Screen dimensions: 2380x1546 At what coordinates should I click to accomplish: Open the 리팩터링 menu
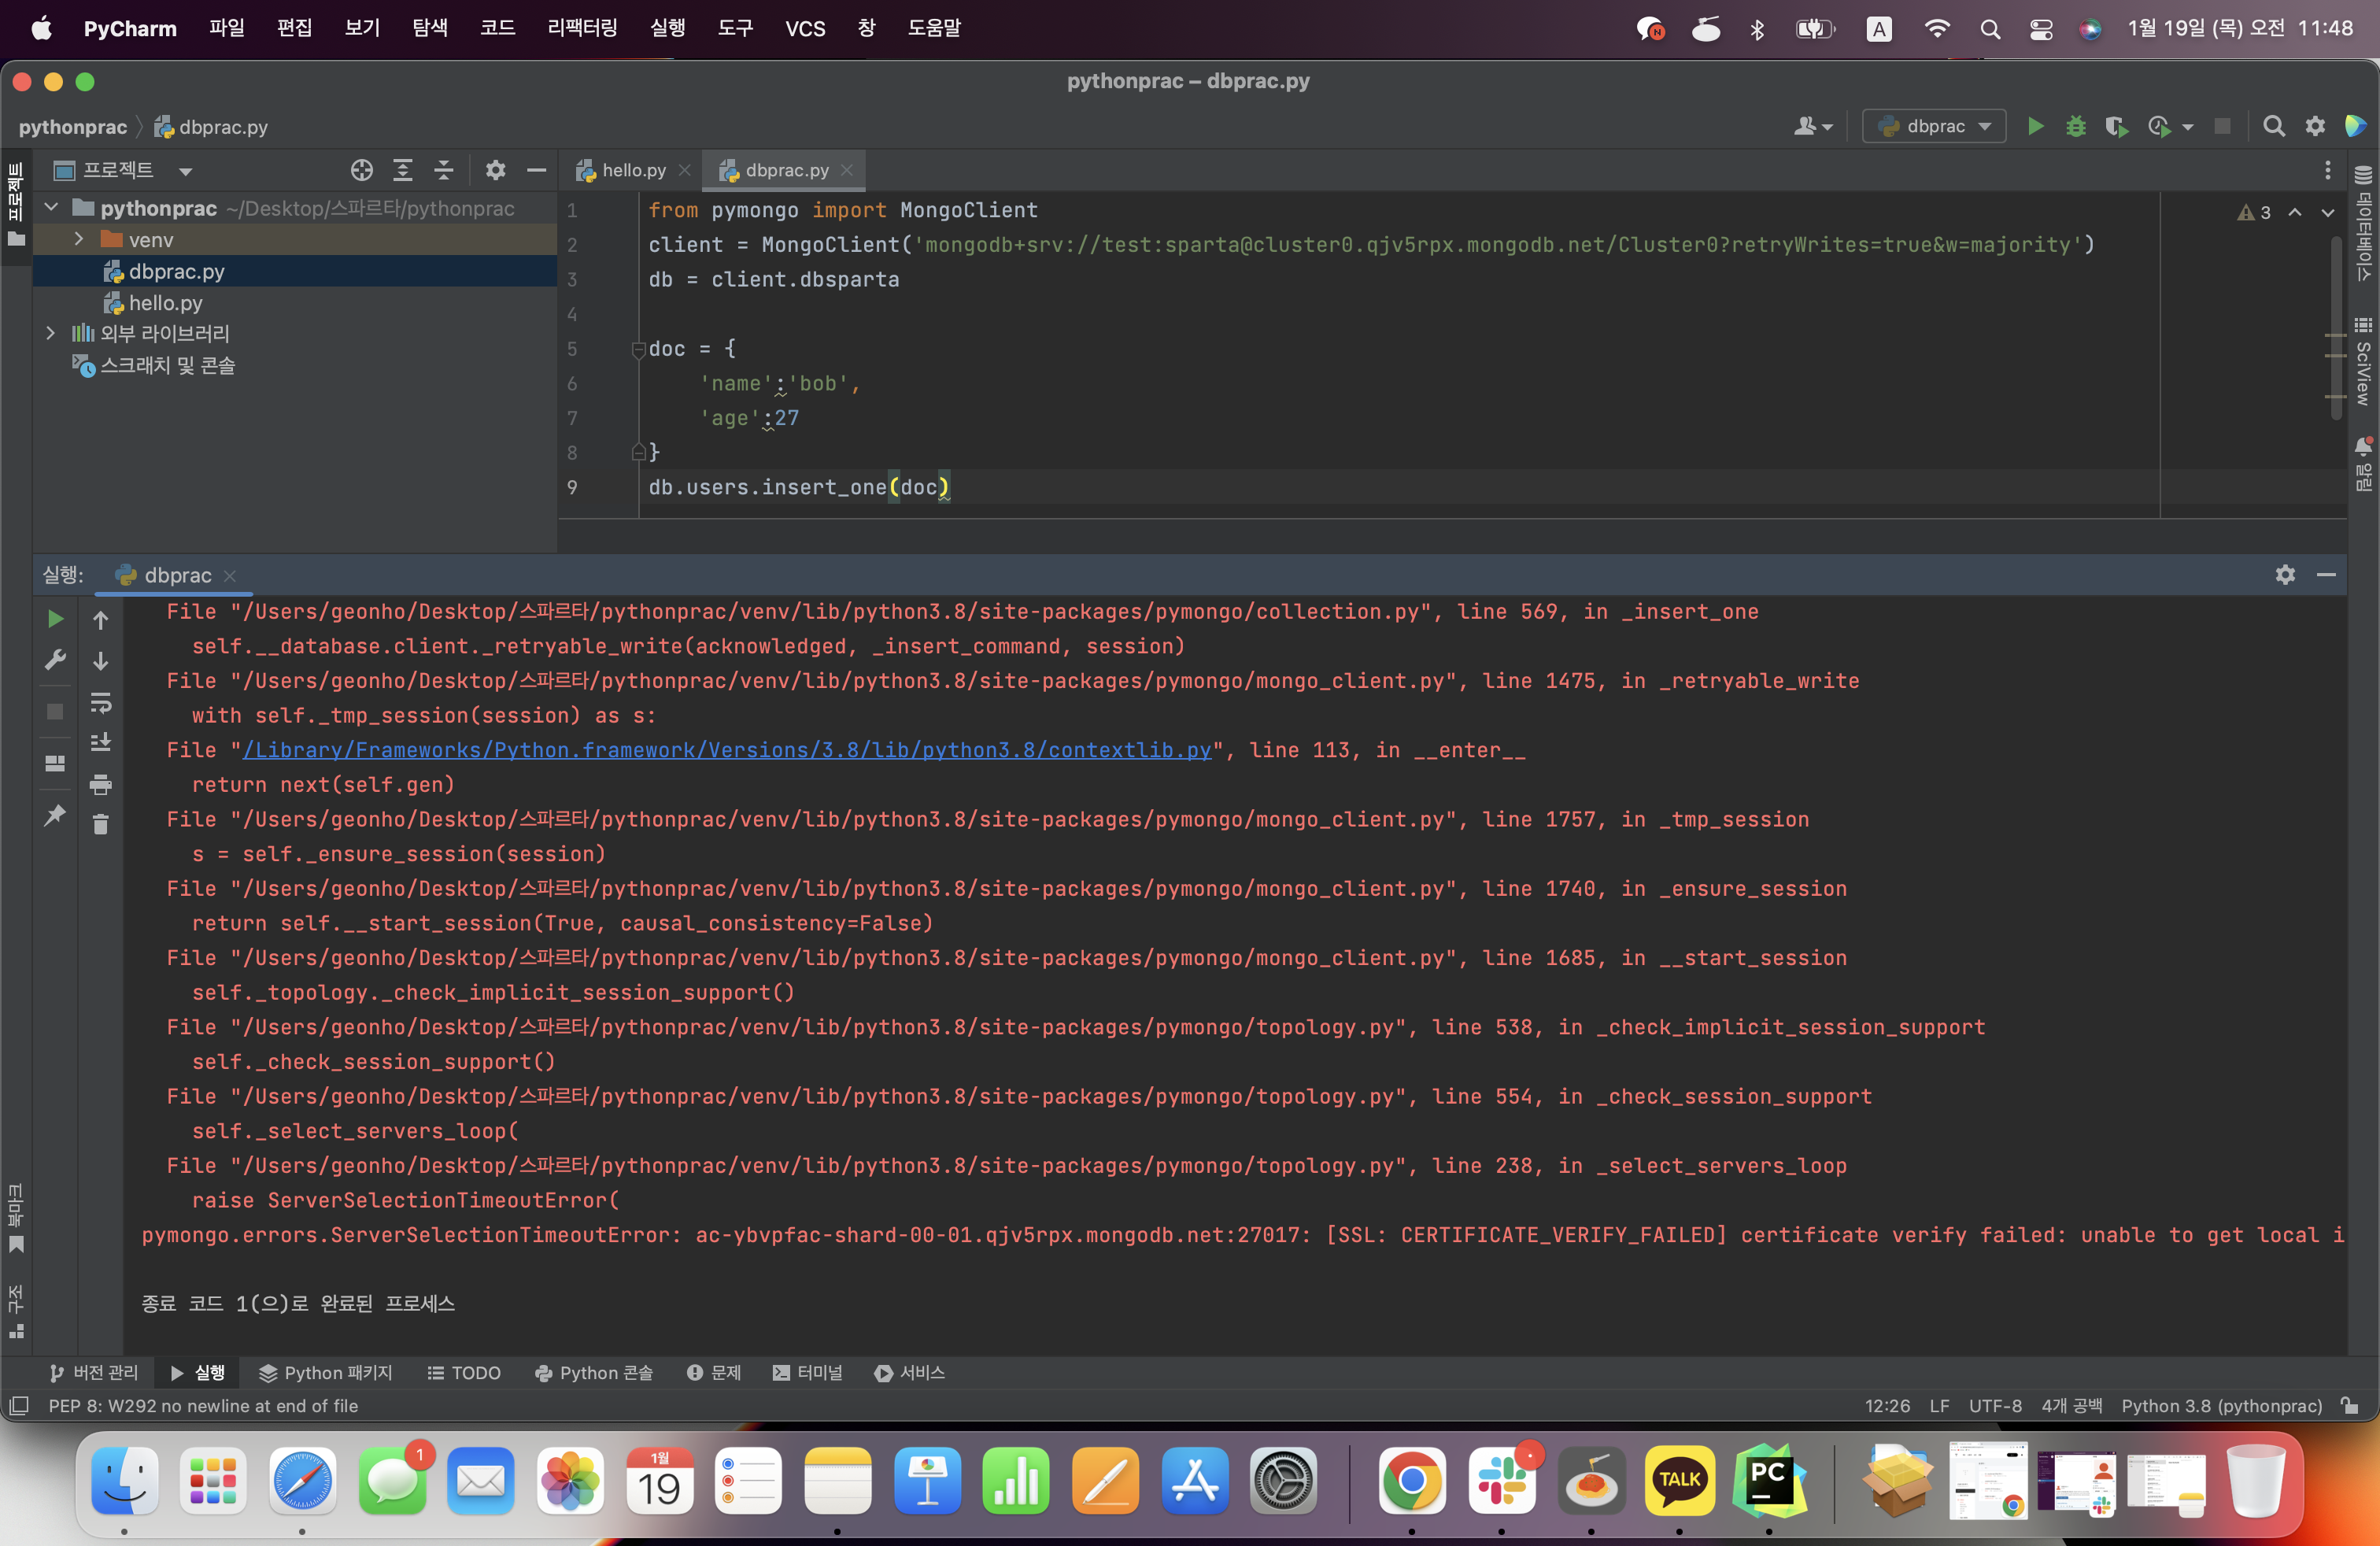coord(582,28)
